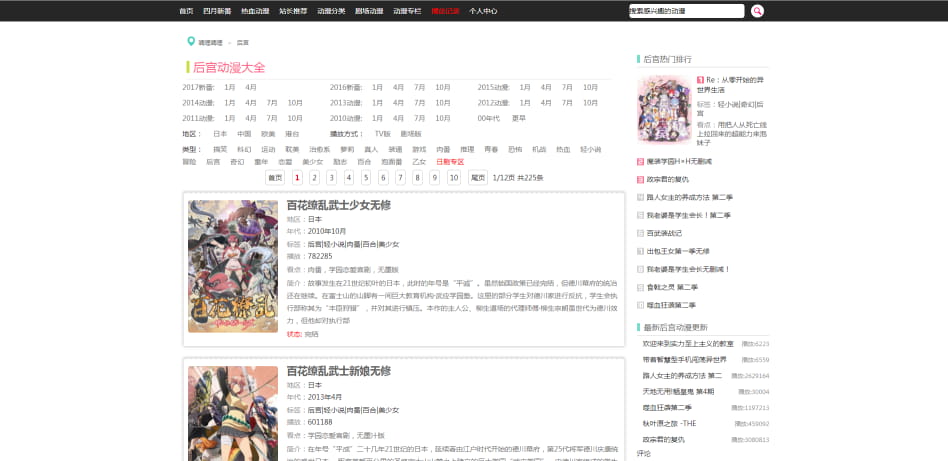The height and width of the screenshot is (461, 948).
Task: Click rank 1 badge beside Re:从零开始
Action: point(700,80)
